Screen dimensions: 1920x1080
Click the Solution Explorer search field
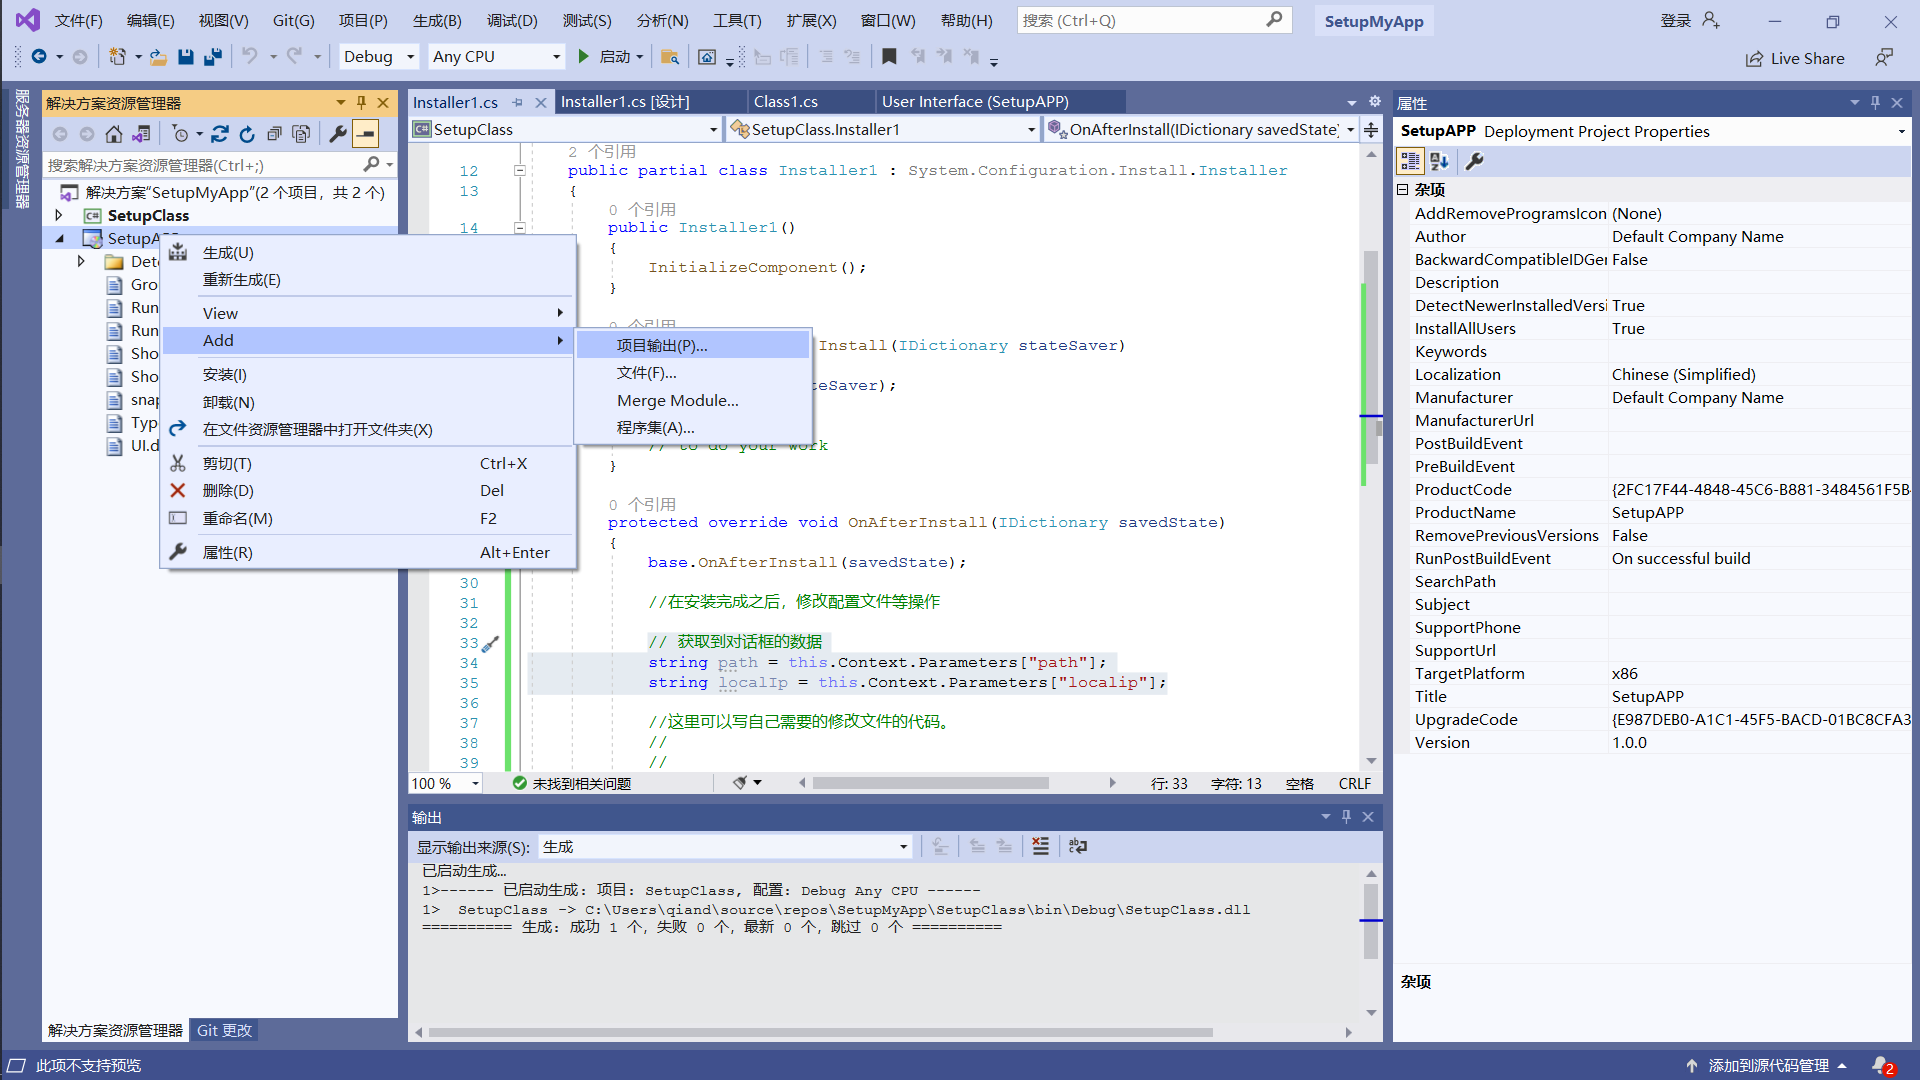pyautogui.click(x=200, y=165)
